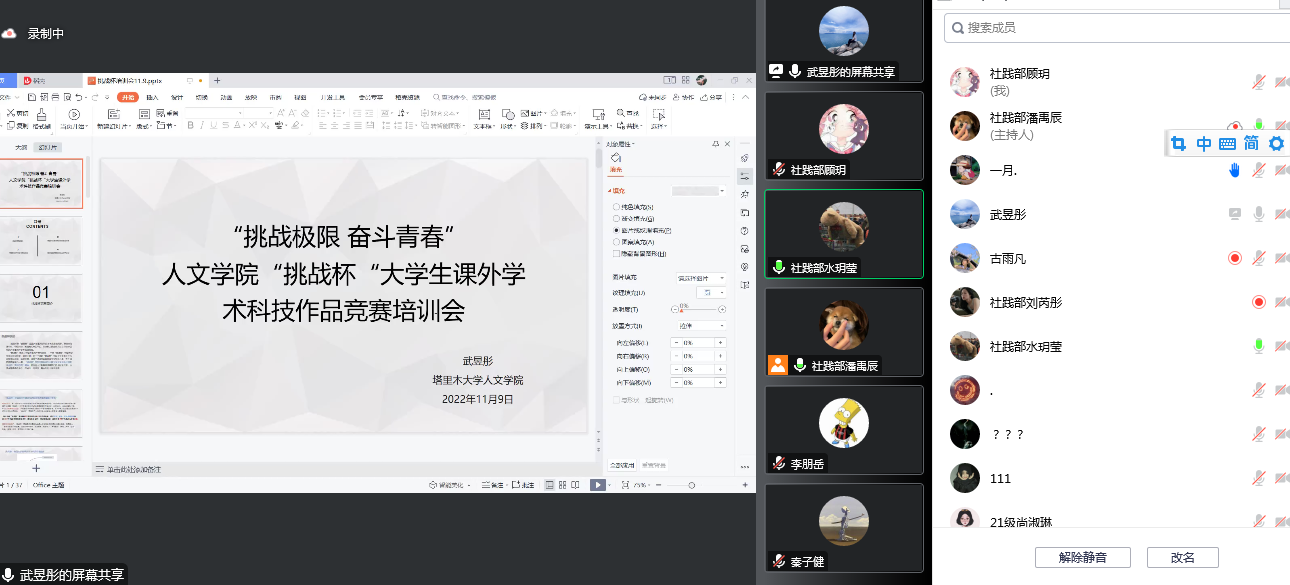This screenshot has height=585, width=1290.
Task: Click the raised hand icon beside 一月.
Action: click(x=1234, y=170)
